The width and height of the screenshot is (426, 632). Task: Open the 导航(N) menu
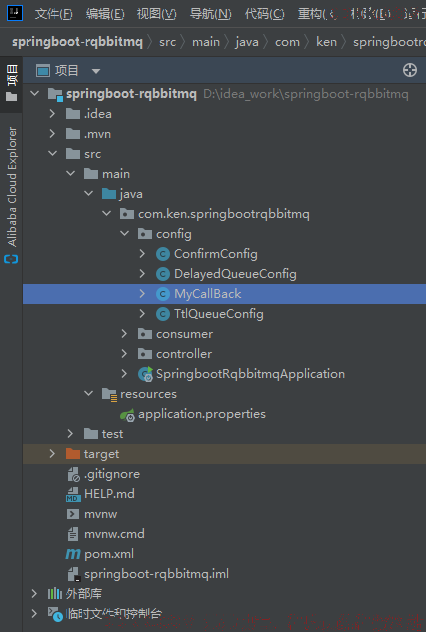[210, 14]
